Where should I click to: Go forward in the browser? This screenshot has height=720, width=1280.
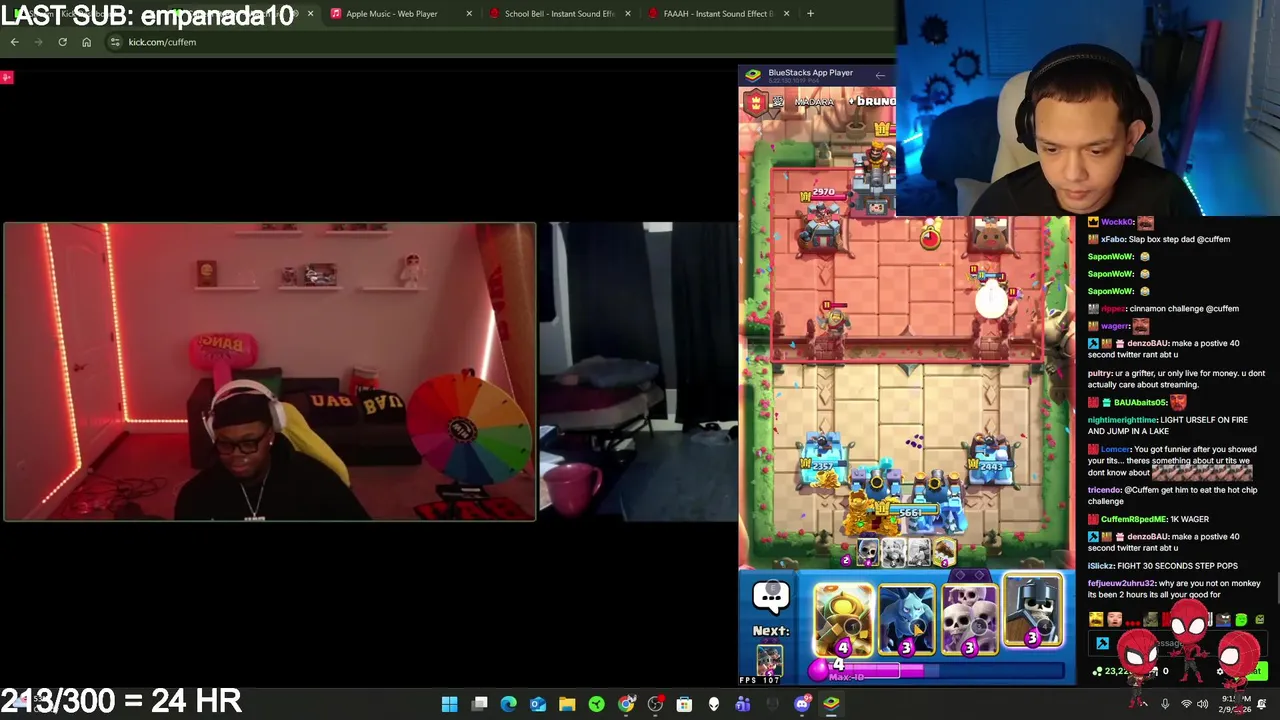[x=38, y=42]
